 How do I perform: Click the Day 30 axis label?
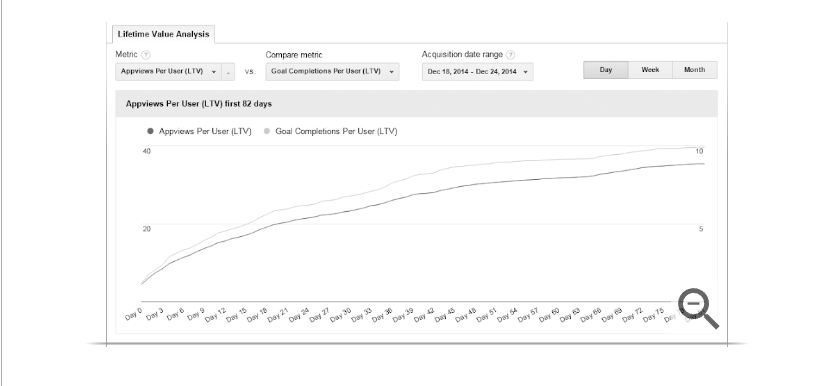[x=340, y=315]
